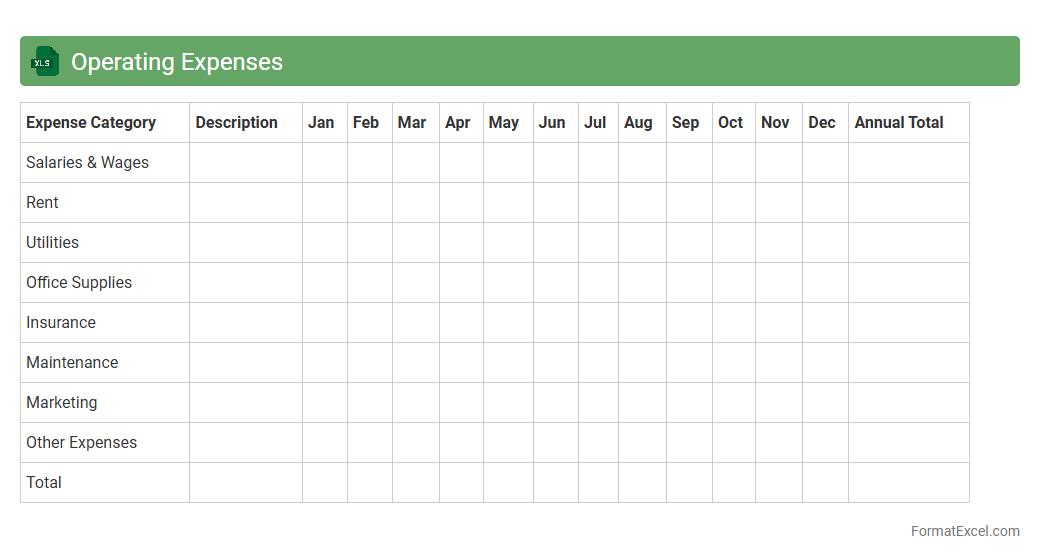Click the Dec month header
The height and width of the screenshot is (560, 1040).
coord(821,122)
